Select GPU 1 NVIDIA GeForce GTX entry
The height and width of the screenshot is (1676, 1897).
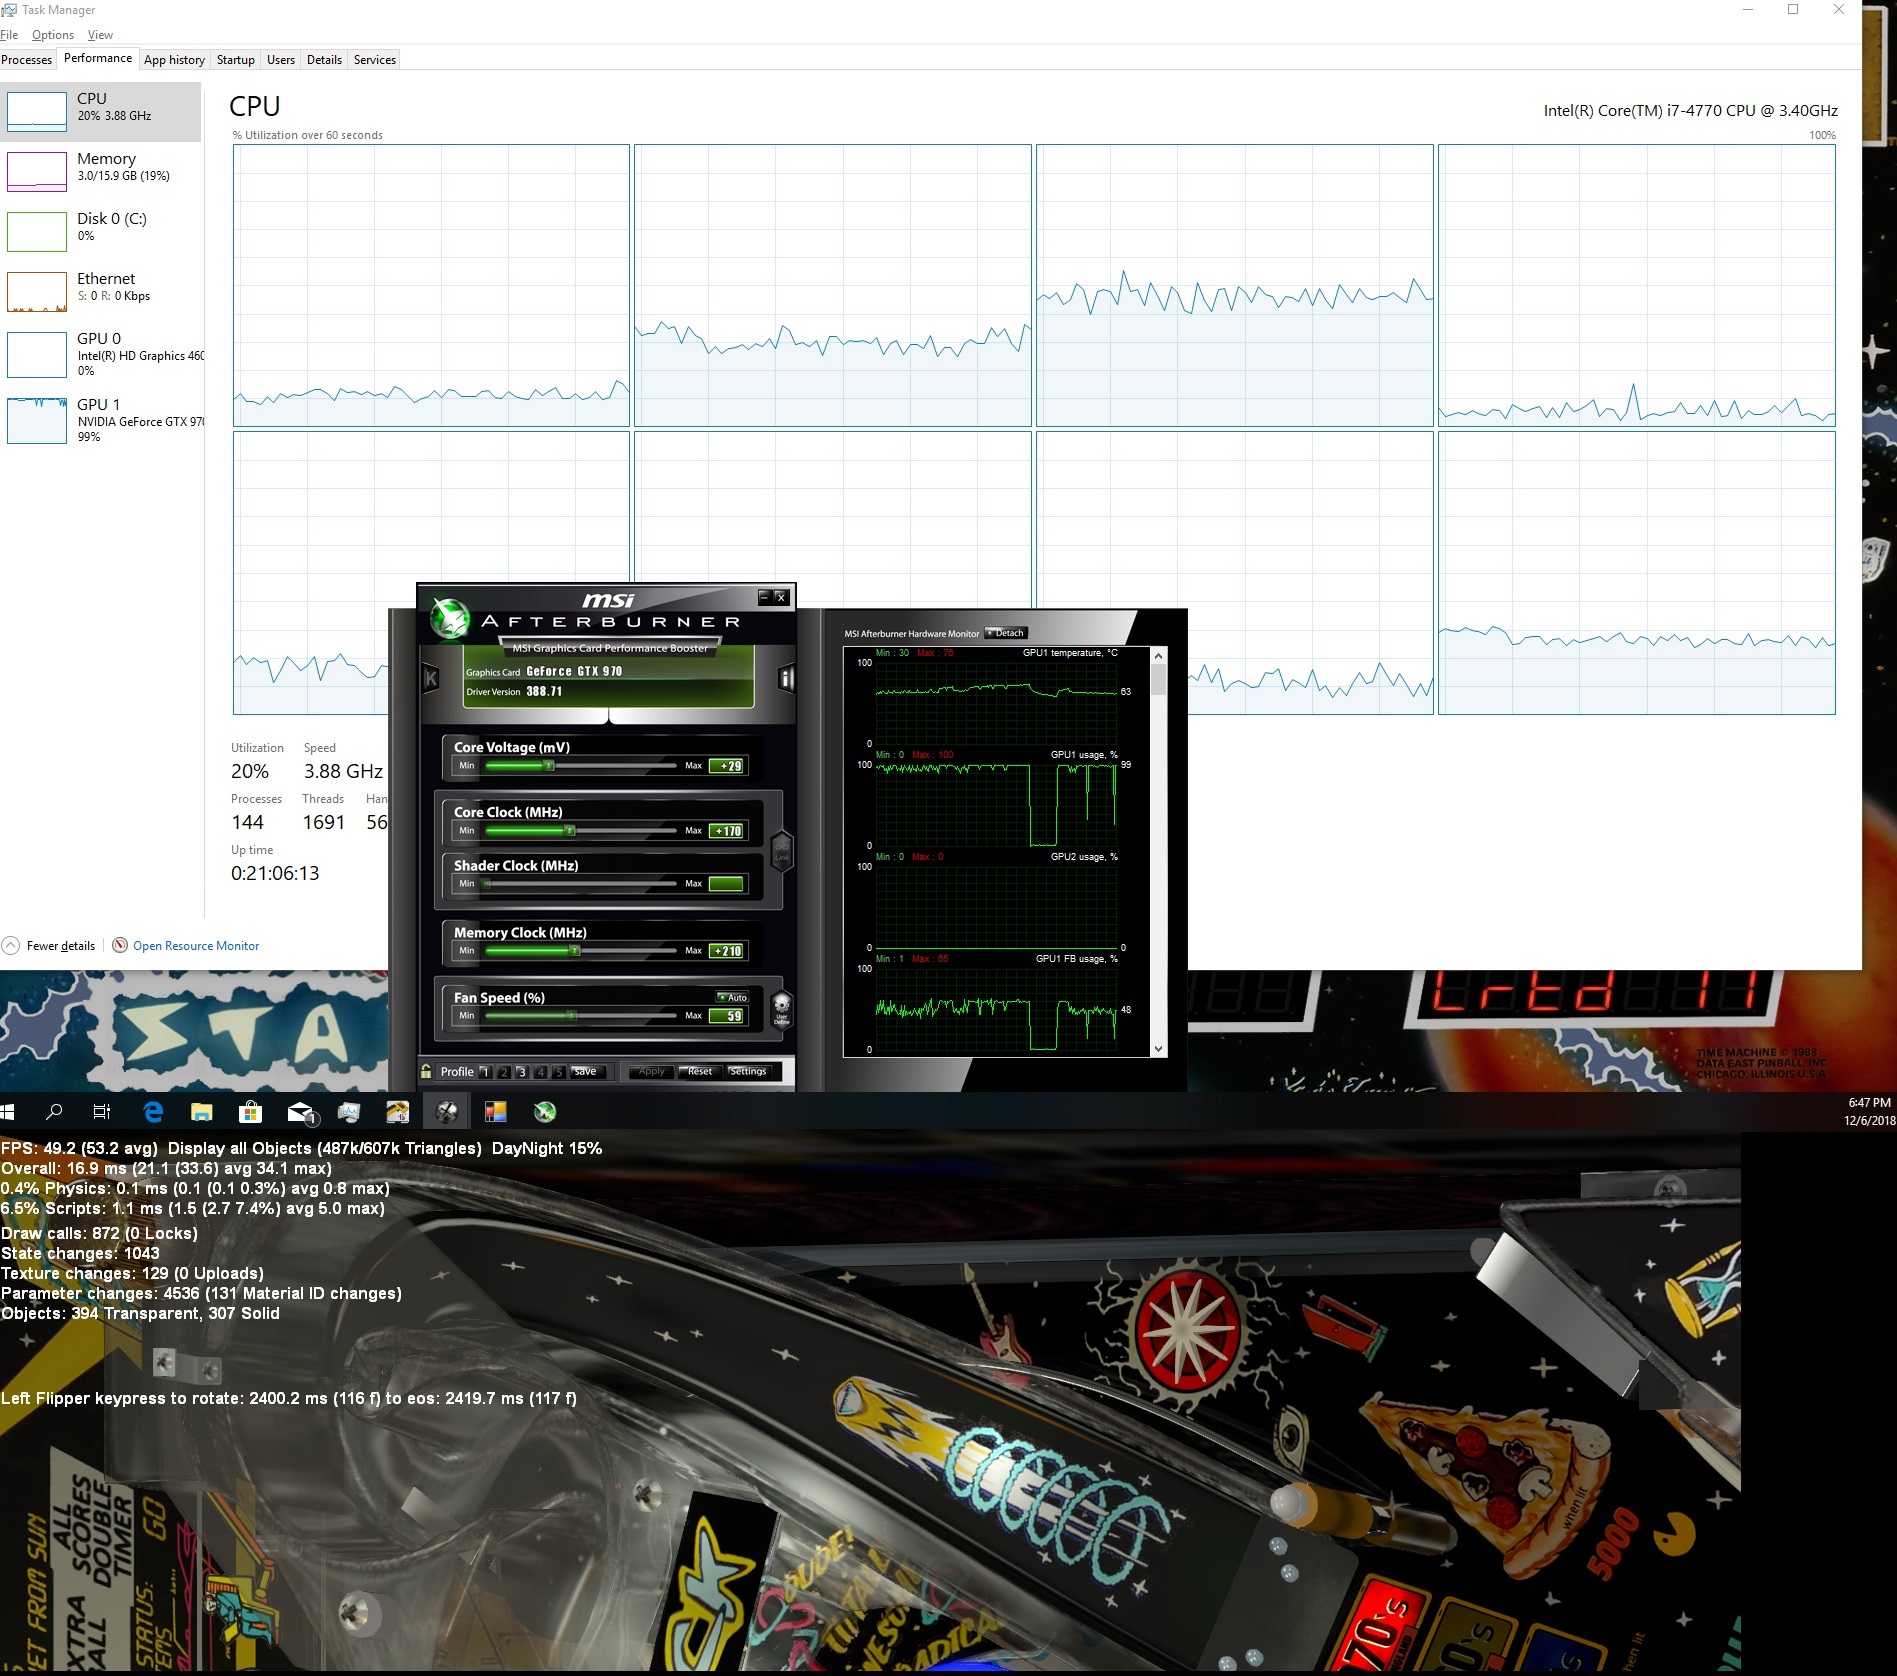pos(102,420)
